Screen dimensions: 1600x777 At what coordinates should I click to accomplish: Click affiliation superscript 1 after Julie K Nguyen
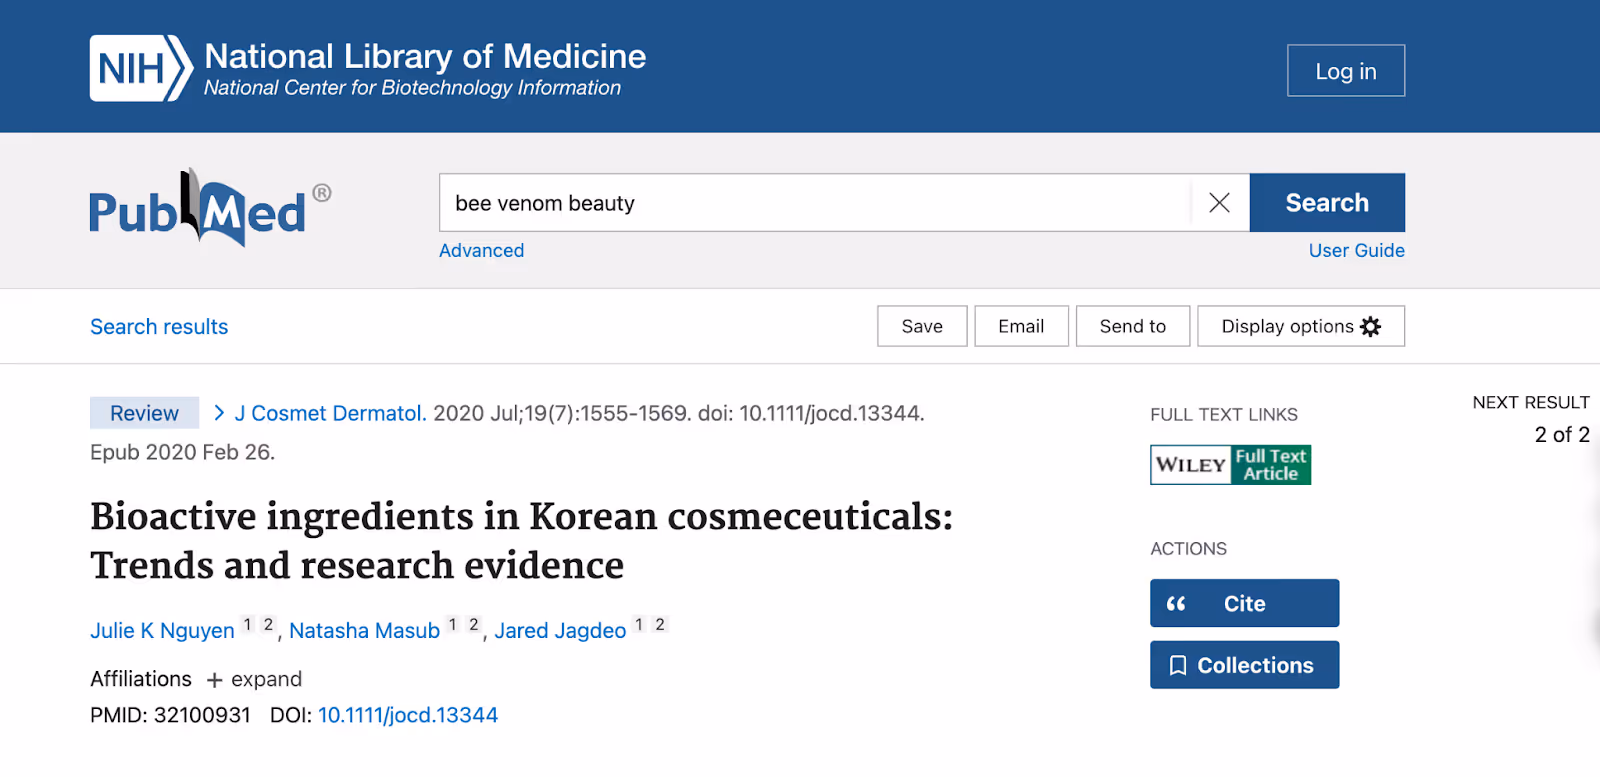point(248,624)
